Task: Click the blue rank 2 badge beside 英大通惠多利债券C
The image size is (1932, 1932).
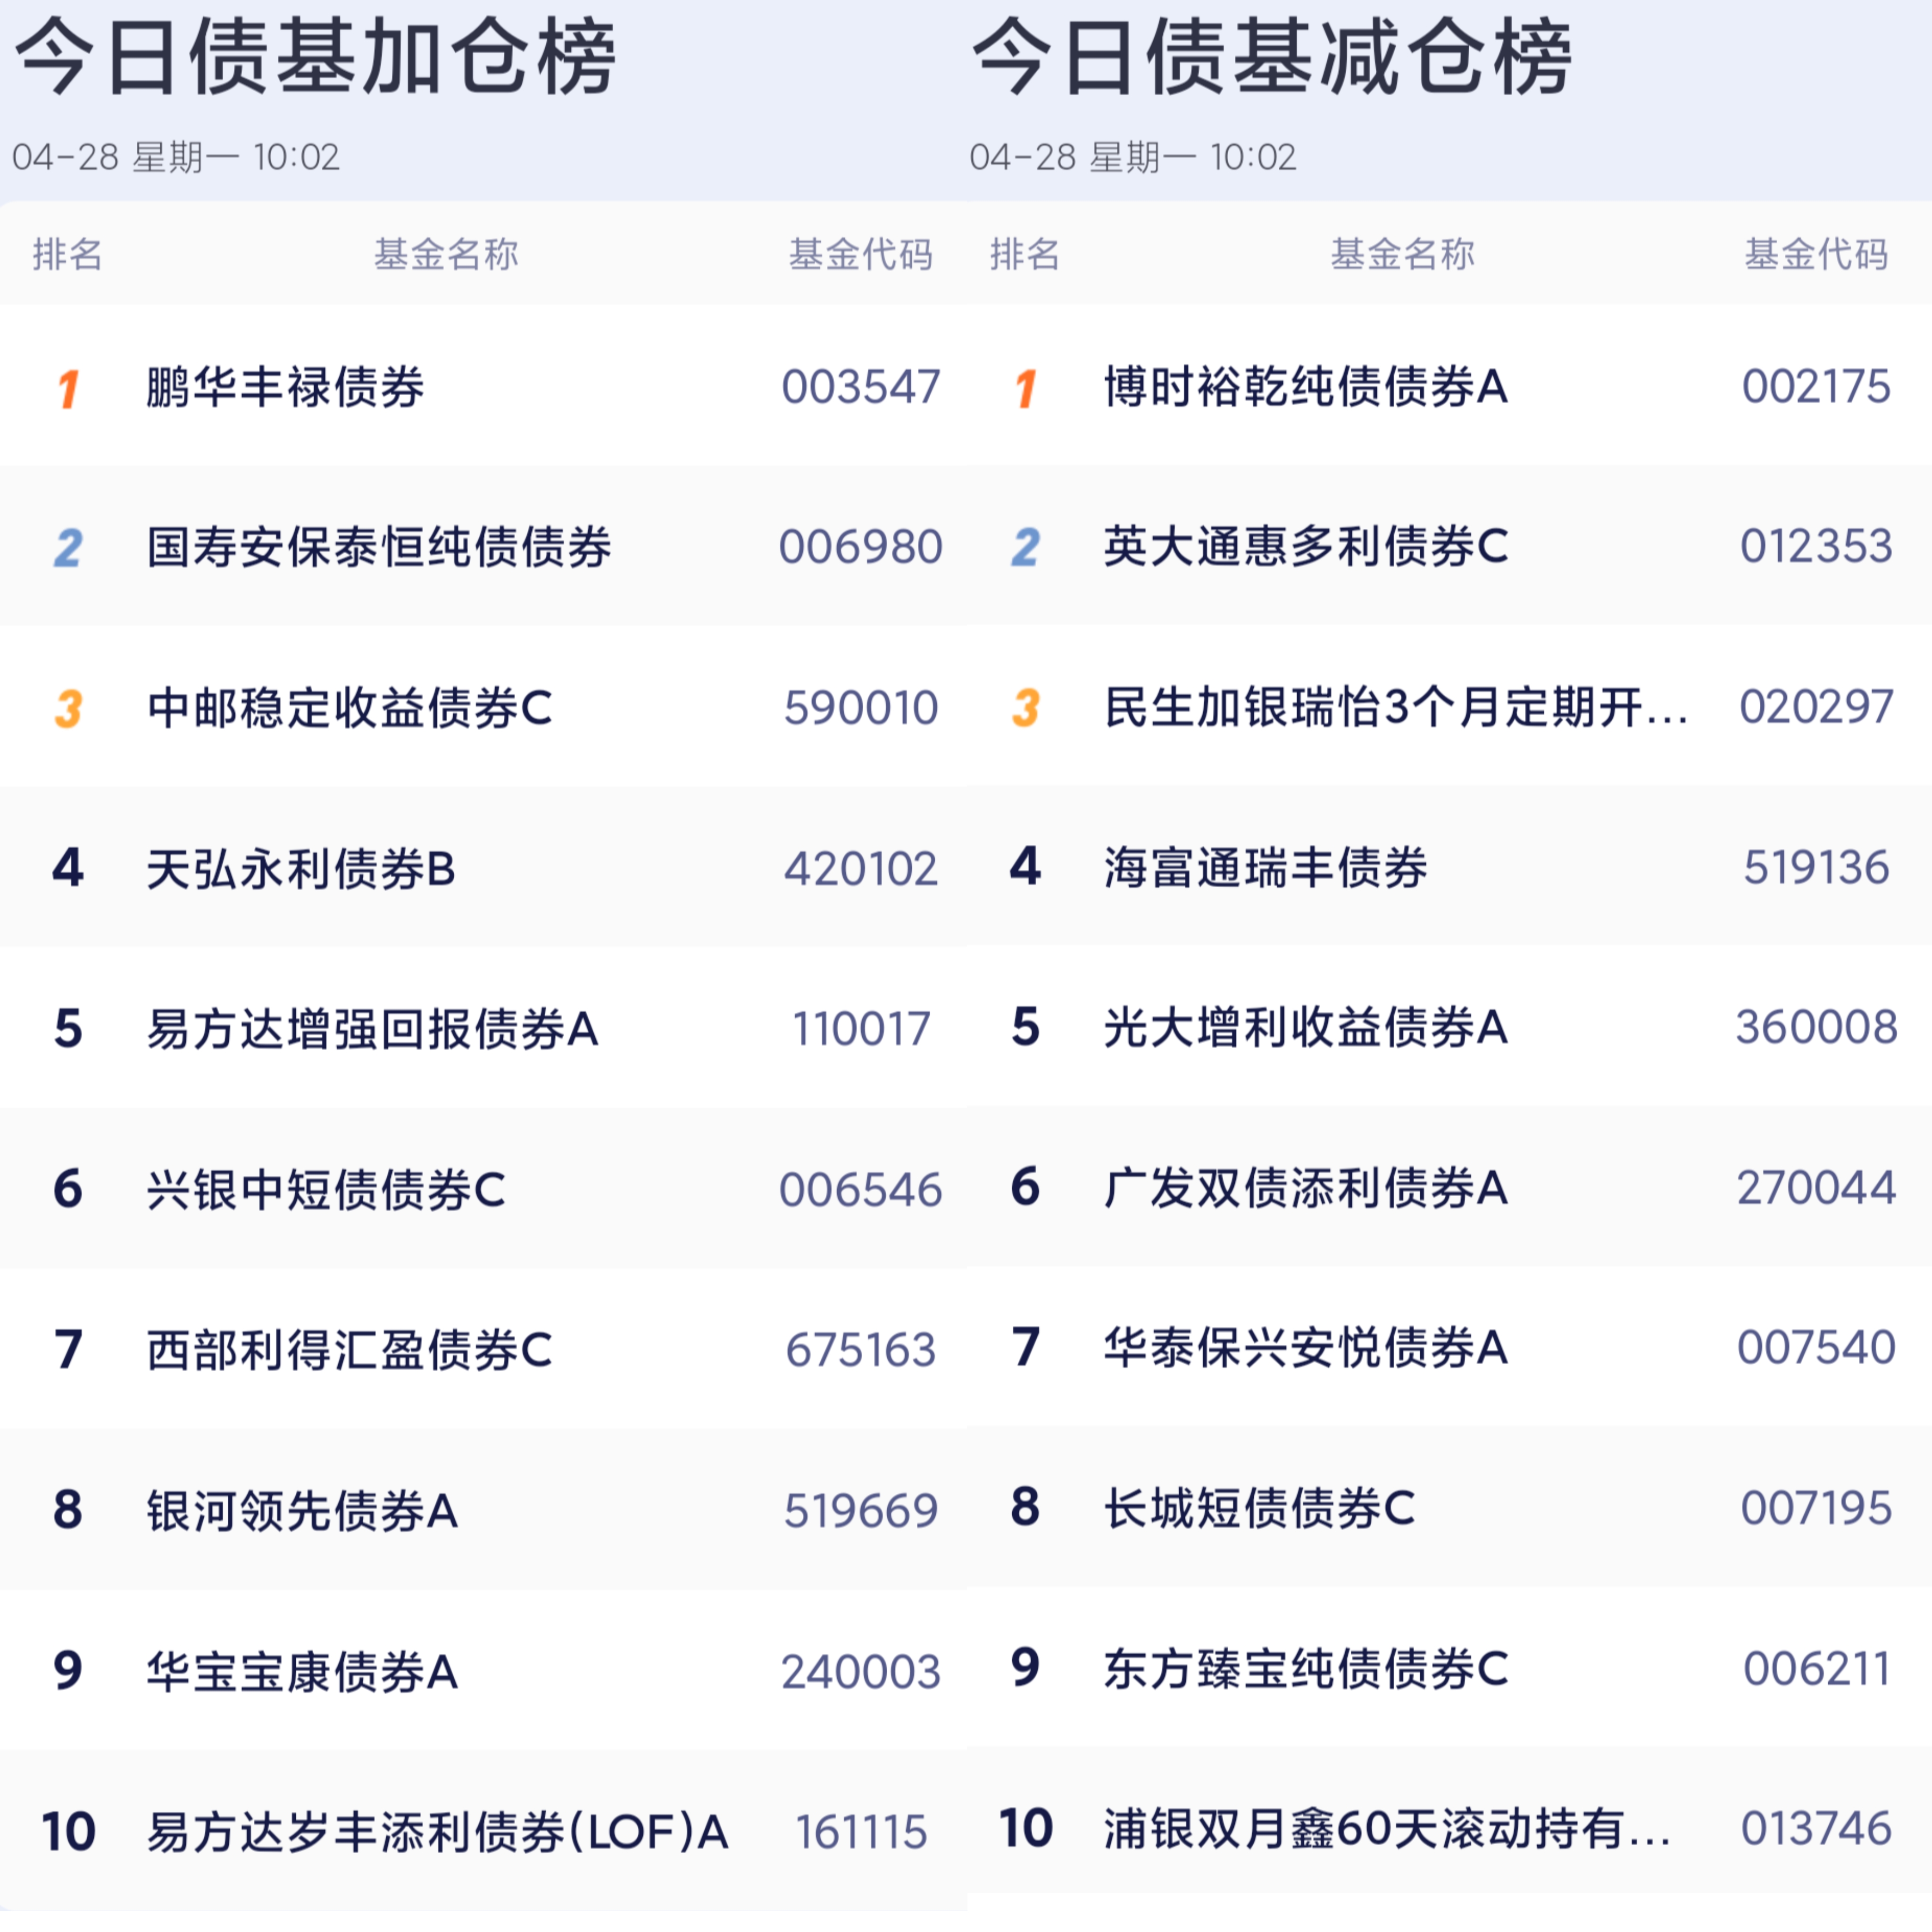Action: click(1025, 547)
